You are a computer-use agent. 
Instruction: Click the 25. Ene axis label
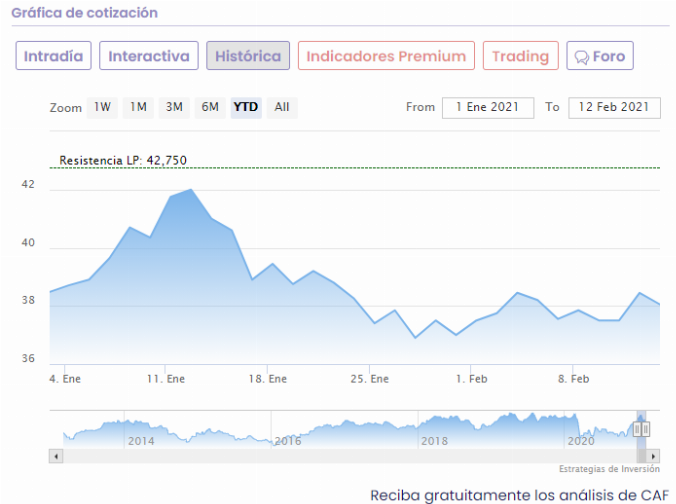(x=369, y=379)
